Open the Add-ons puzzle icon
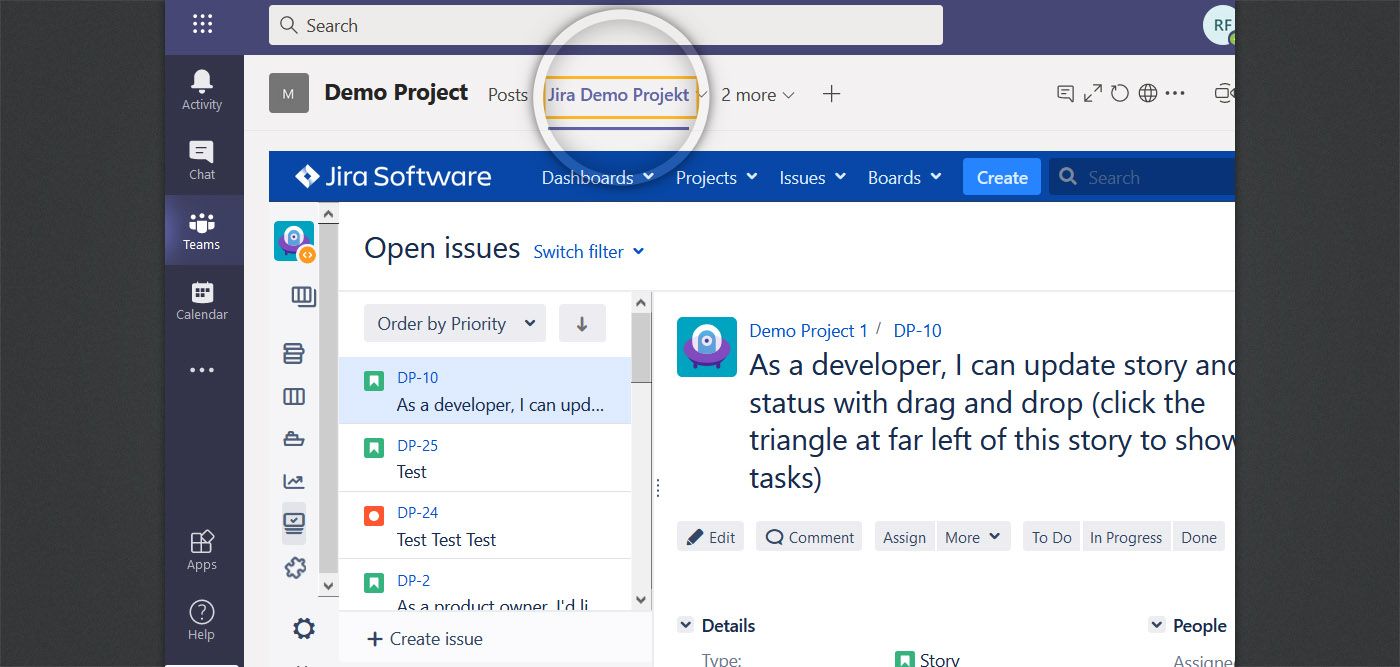Image resolution: width=1400 pixels, height=667 pixels. (x=294, y=568)
